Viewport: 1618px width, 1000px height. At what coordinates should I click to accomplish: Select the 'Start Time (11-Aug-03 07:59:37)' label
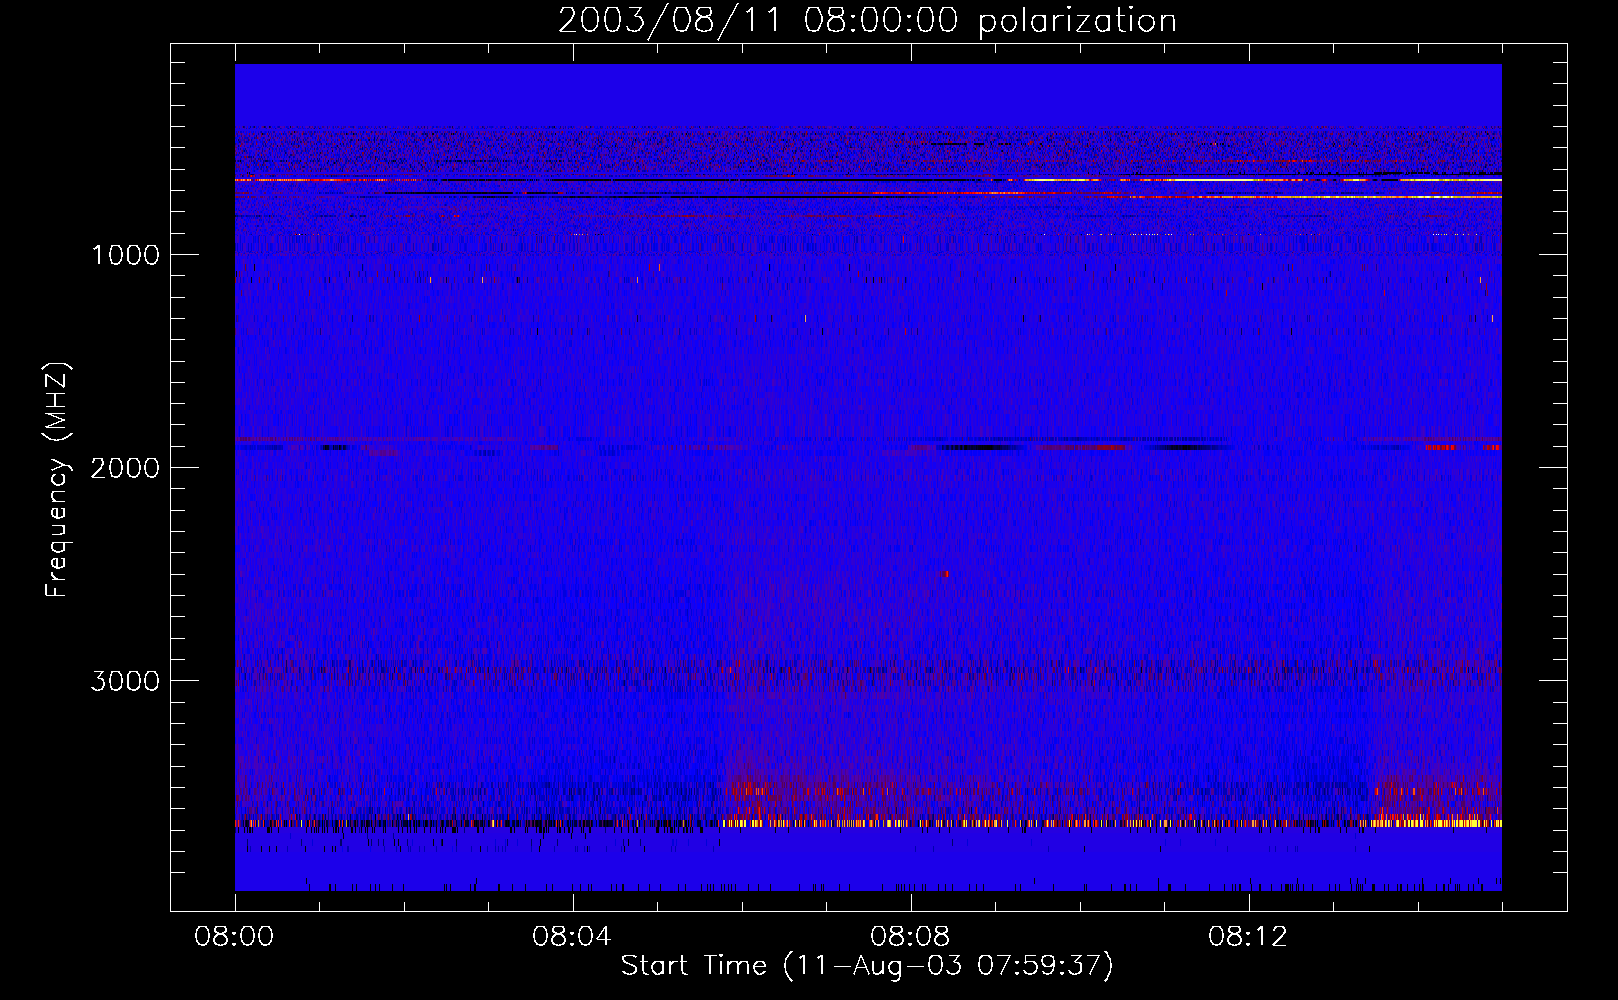click(867, 966)
